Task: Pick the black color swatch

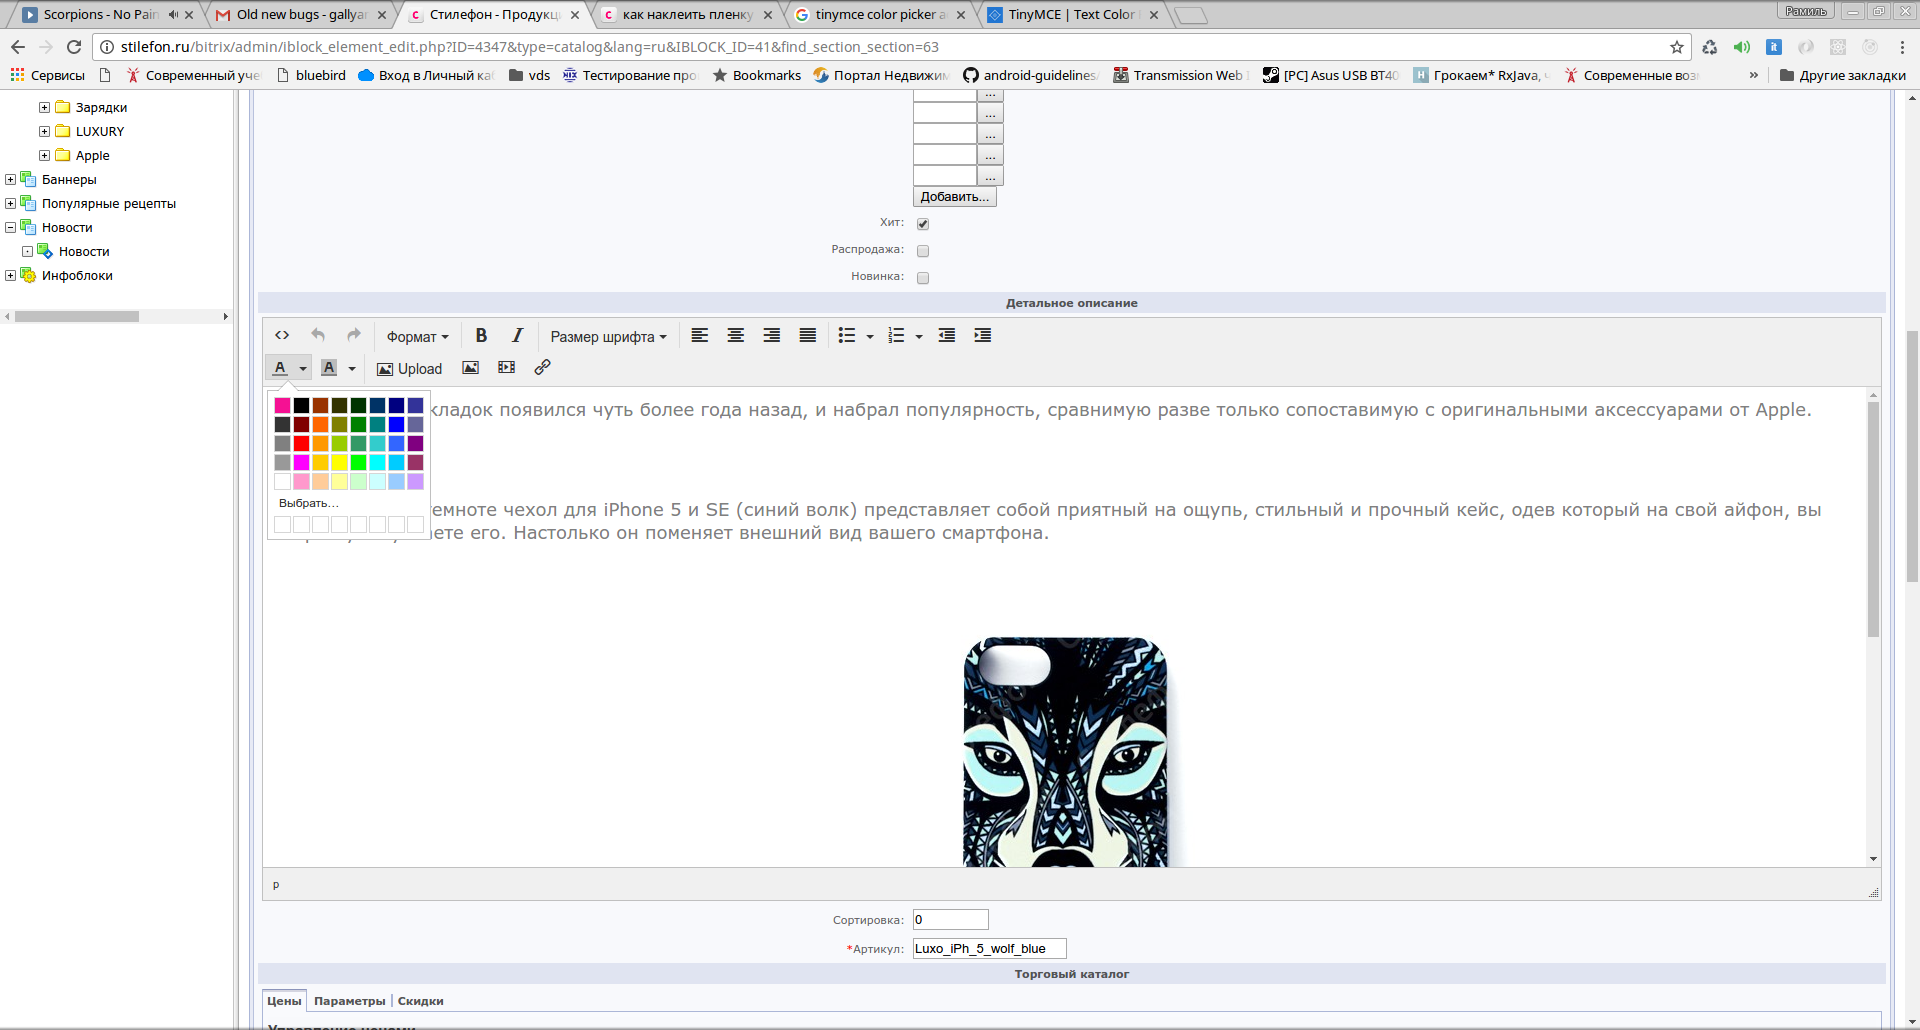Action: 301,405
